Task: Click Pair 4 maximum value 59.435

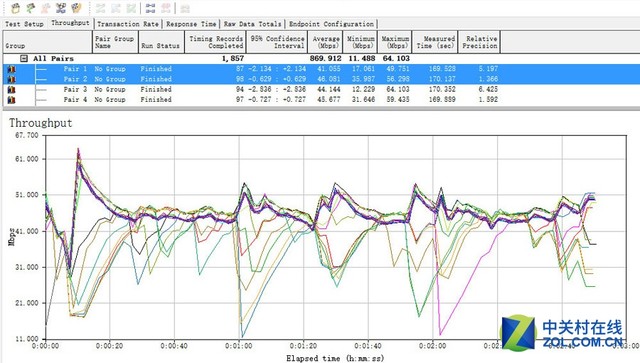Action: coord(398,100)
